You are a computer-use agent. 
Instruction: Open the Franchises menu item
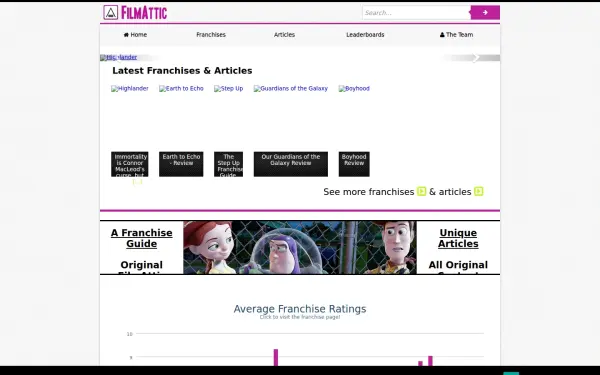click(211, 35)
